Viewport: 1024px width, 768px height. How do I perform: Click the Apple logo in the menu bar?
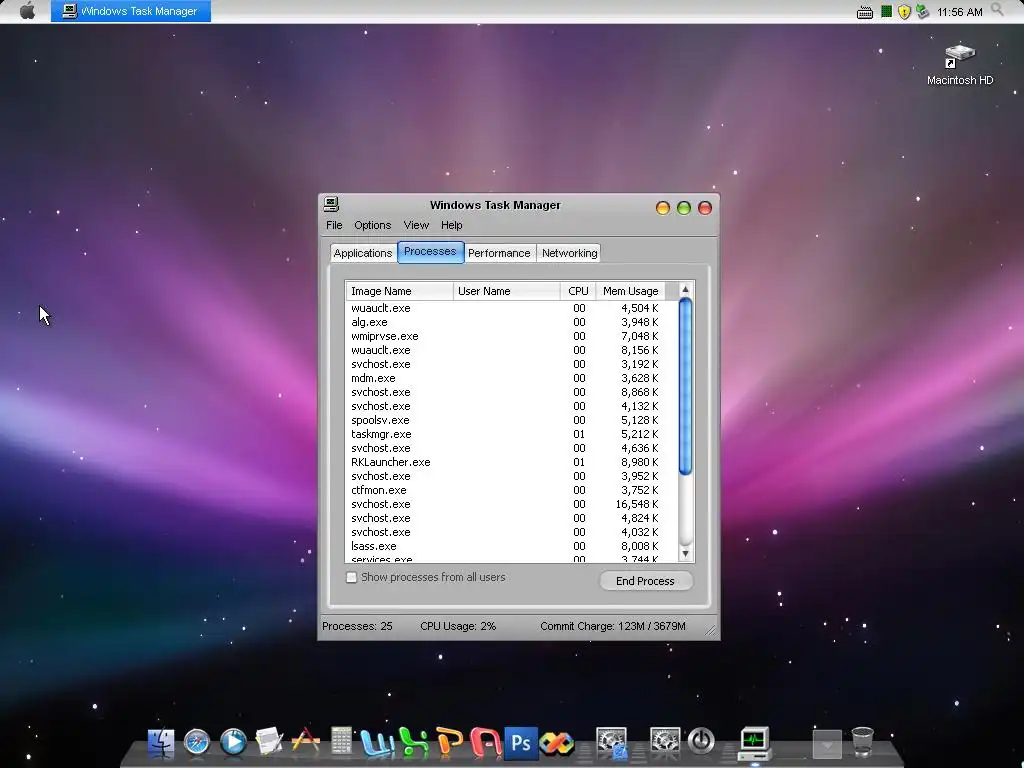(x=27, y=11)
